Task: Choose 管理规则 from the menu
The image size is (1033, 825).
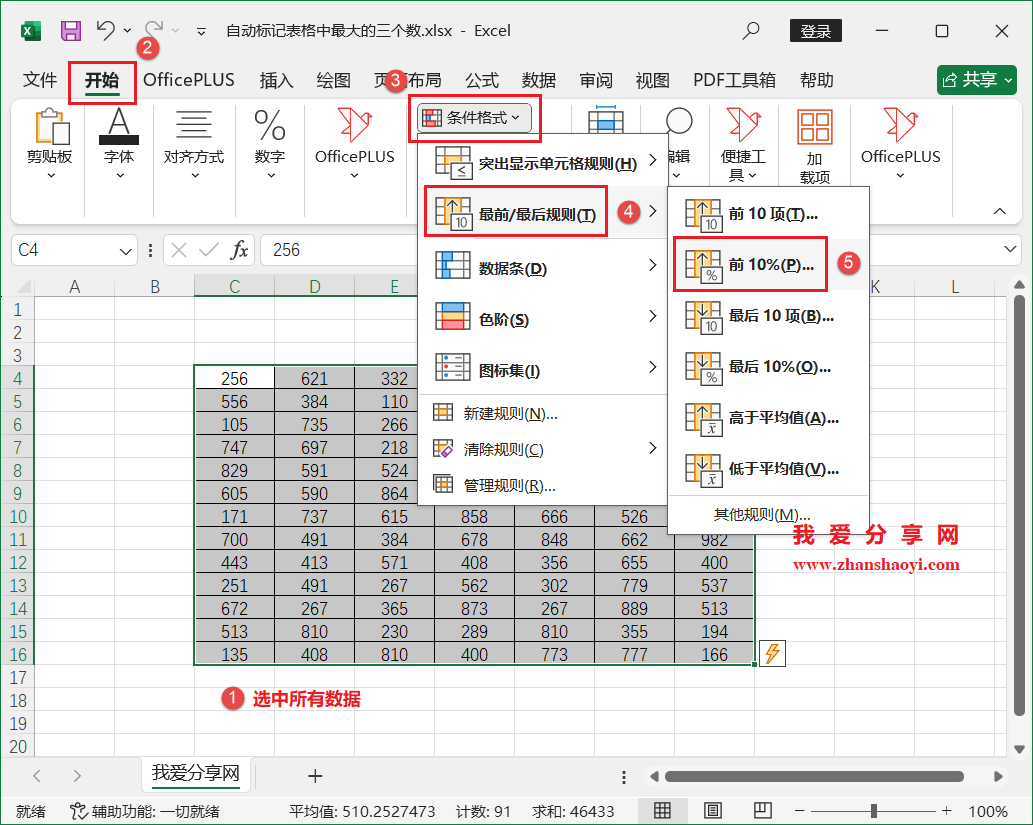Action: tap(544, 486)
